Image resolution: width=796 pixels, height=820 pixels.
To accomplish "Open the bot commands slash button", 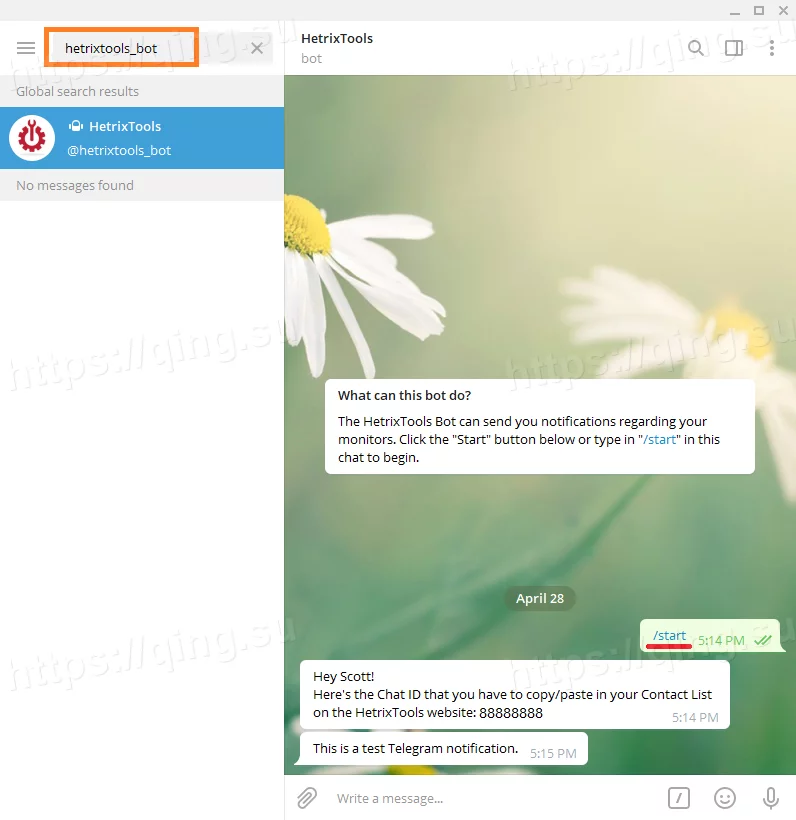I will click(679, 798).
